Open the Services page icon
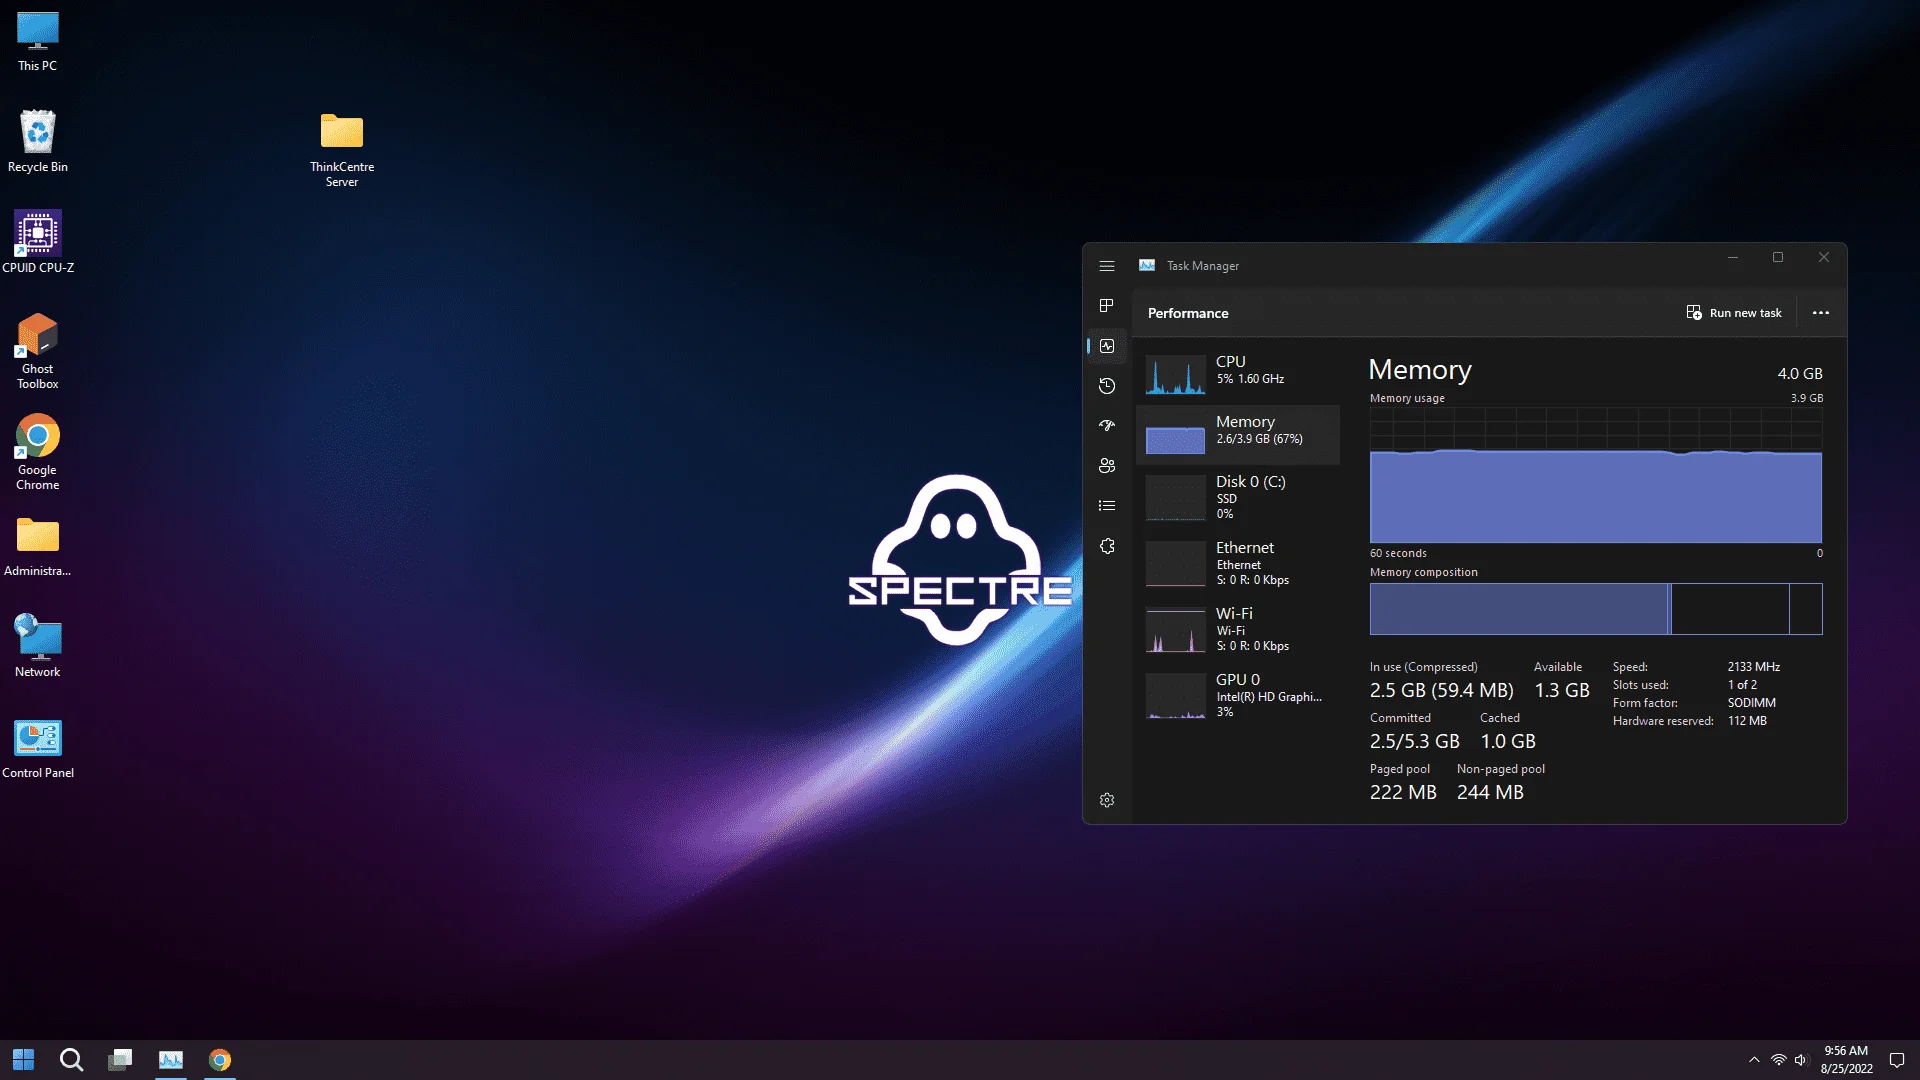This screenshot has width=1920, height=1080. [1107, 546]
